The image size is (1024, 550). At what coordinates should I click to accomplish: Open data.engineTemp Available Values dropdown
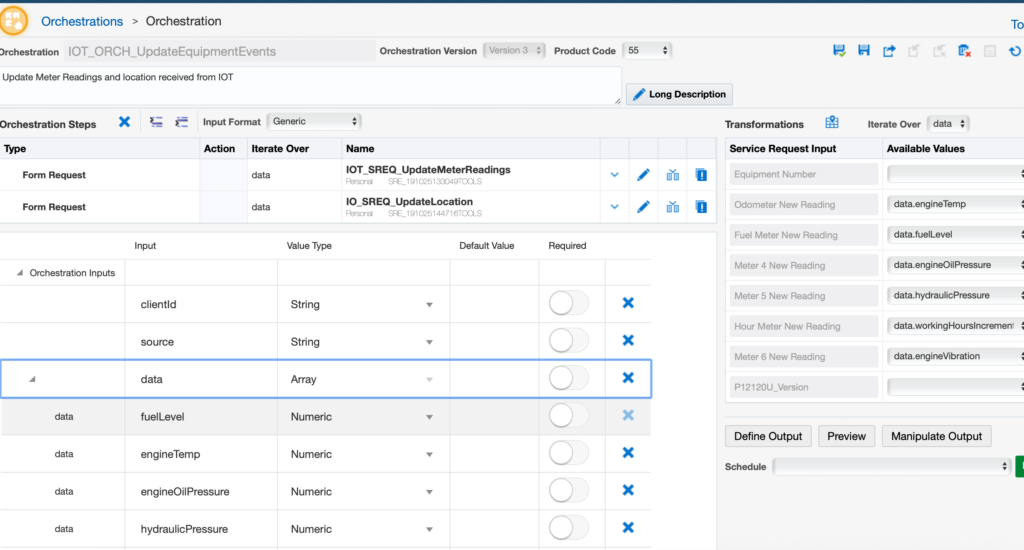tap(955, 204)
